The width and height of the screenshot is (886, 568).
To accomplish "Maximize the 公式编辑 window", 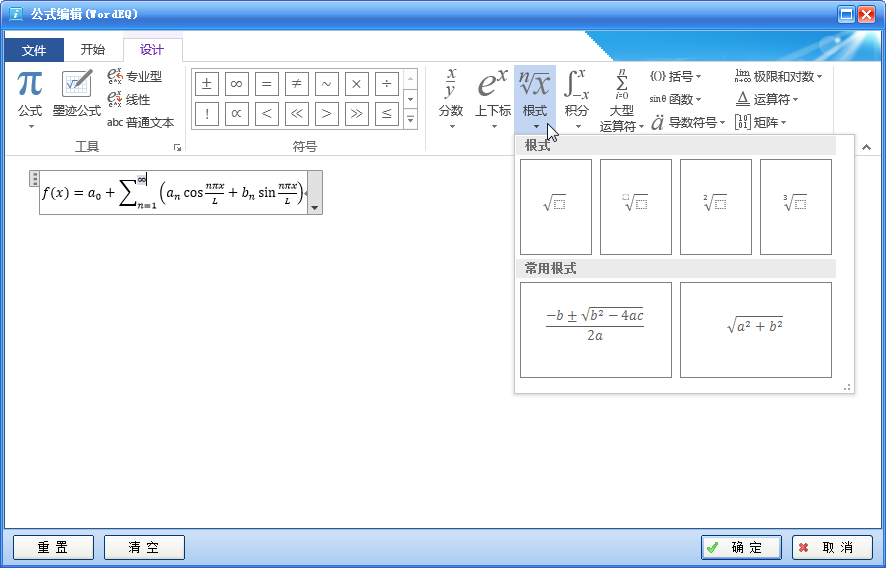I will (846, 15).
